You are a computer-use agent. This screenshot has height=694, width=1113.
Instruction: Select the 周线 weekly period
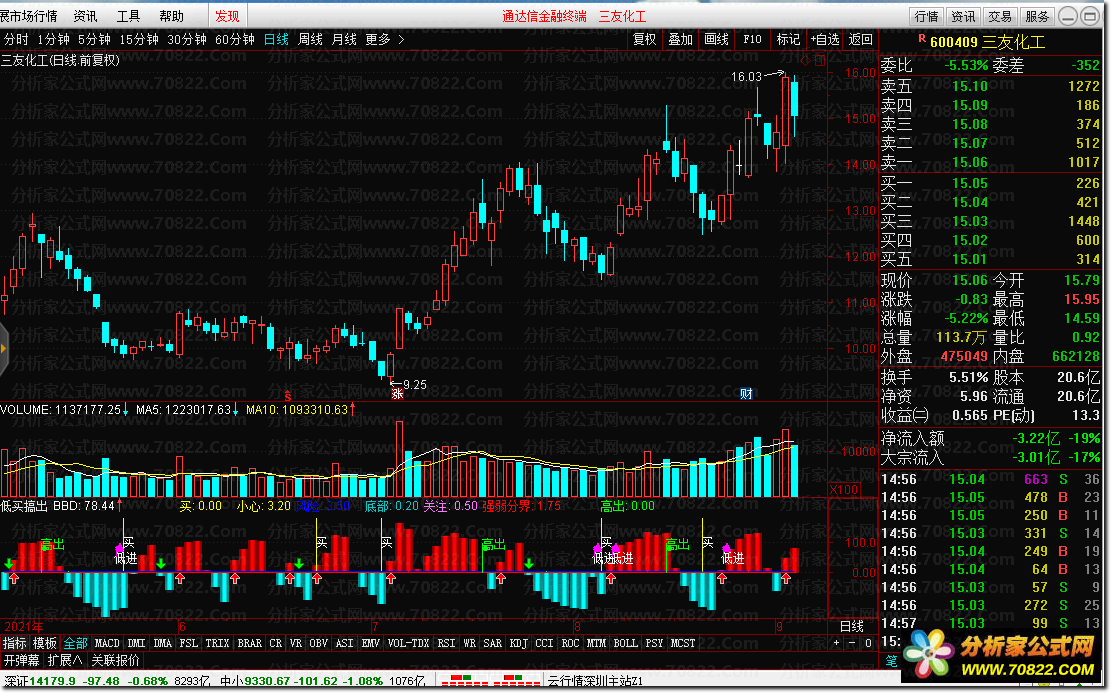click(310, 40)
